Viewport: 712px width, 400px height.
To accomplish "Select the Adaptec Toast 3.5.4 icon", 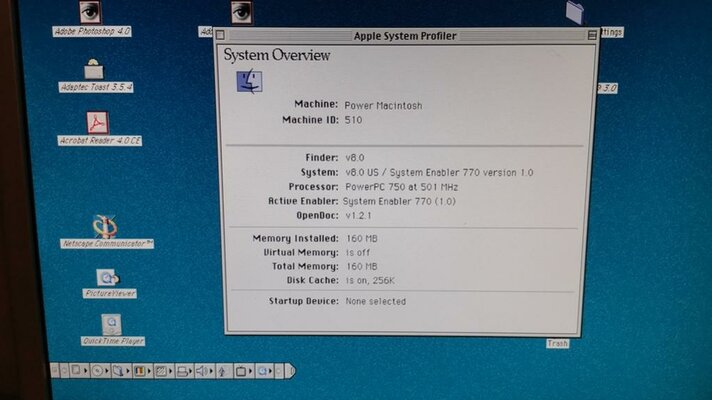I will click(x=94, y=69).
